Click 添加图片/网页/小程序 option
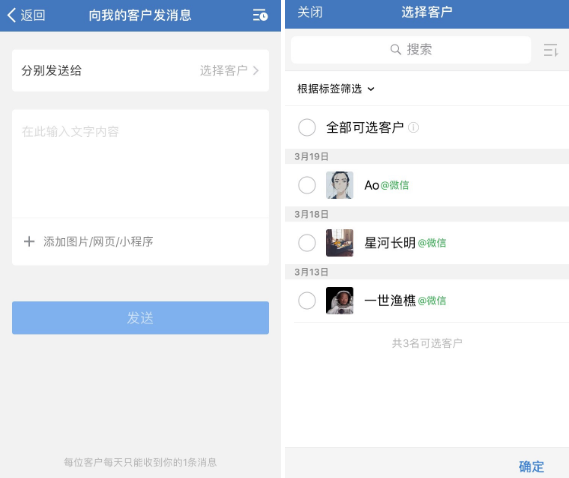 98,241
